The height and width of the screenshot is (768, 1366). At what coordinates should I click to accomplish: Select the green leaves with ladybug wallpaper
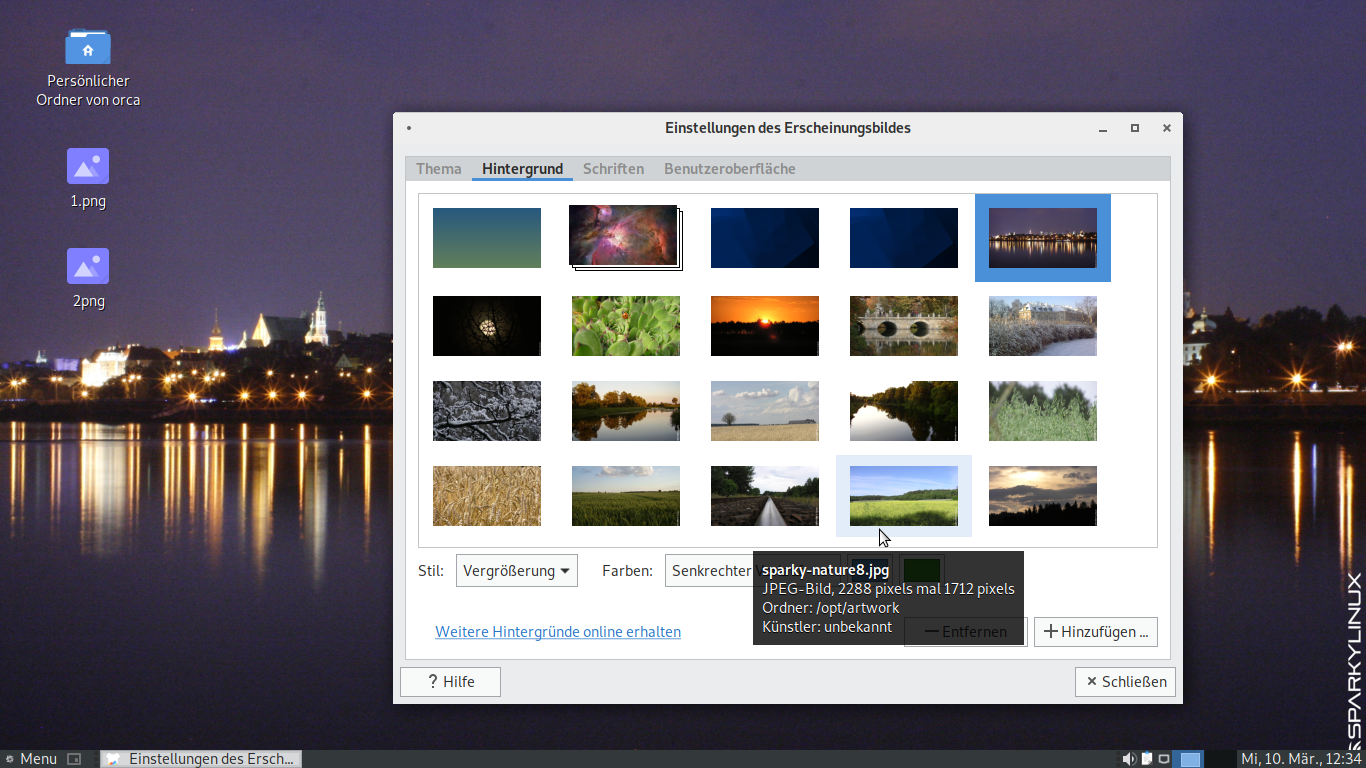pyautogui.click(x=626, y=326)
